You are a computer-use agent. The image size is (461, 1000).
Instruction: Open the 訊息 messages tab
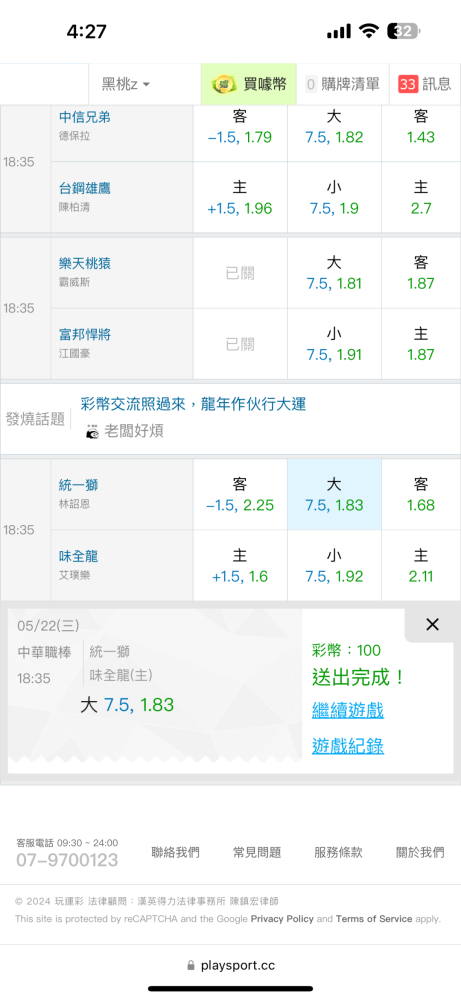(x=425, y=84)
